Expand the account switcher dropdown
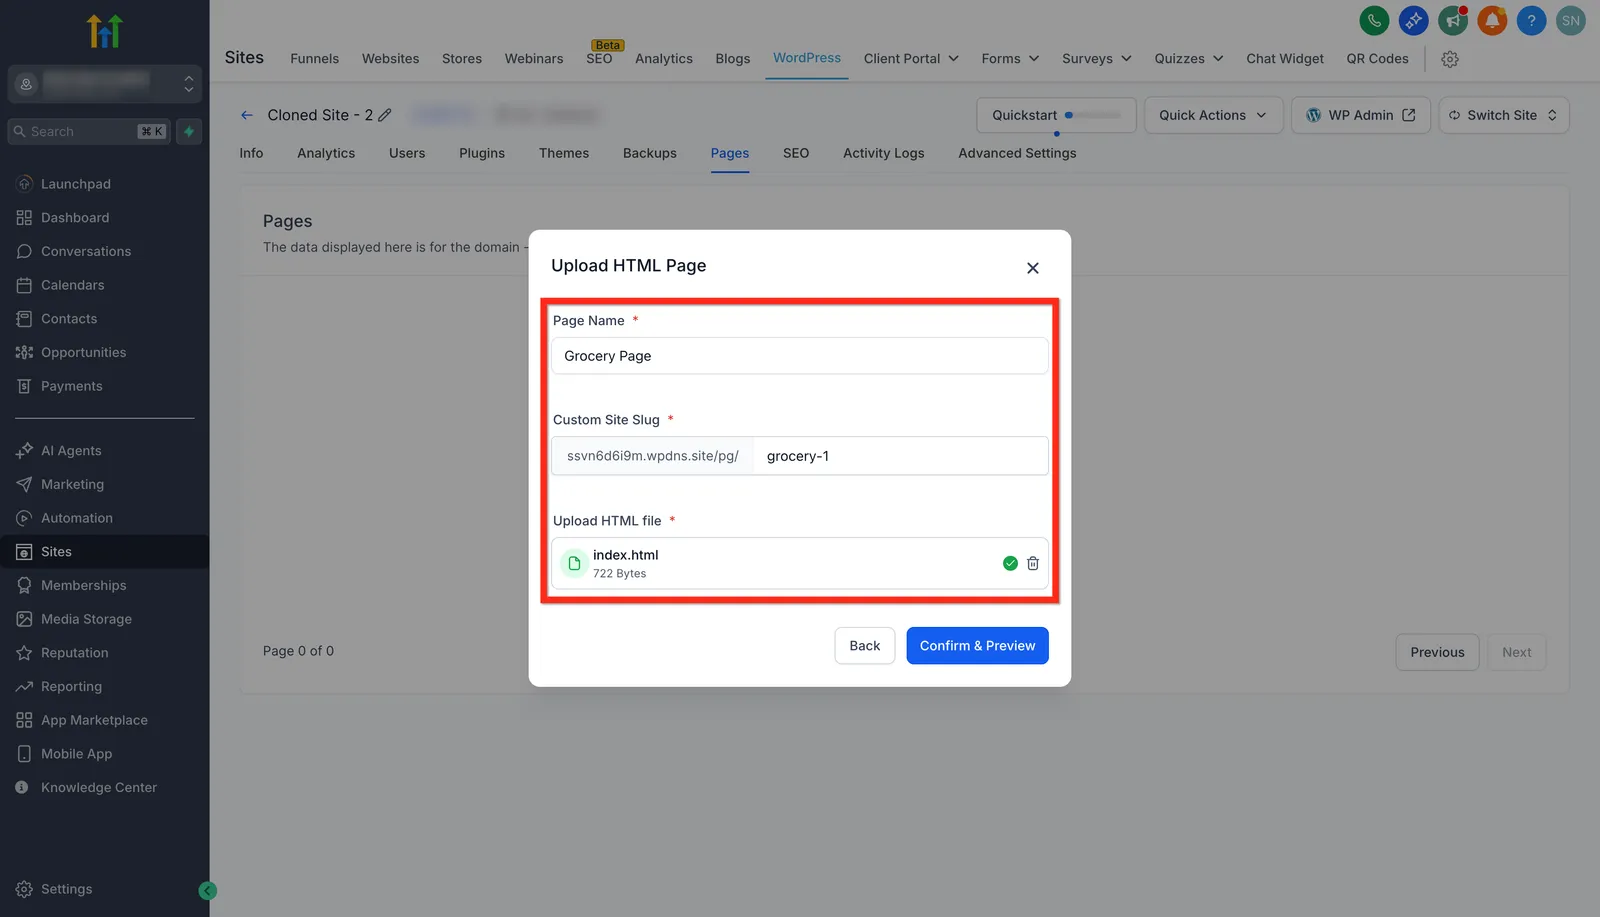Image resolution: width=1600 pixels, height=917 pixels. [105, 84]
